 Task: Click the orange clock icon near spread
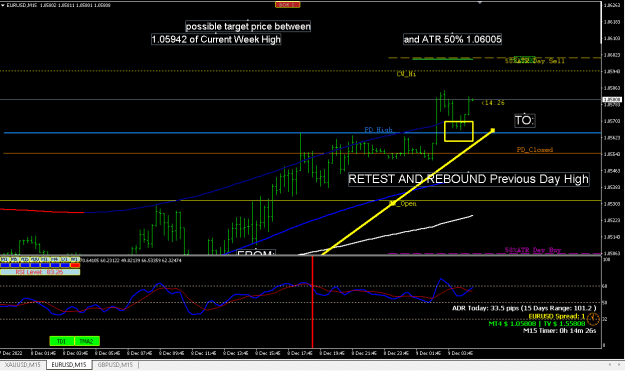coord(593,319)
